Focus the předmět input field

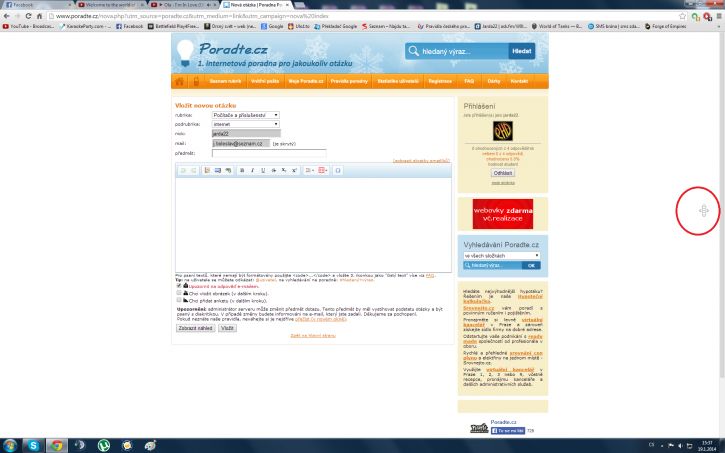(x=269, y=153)
